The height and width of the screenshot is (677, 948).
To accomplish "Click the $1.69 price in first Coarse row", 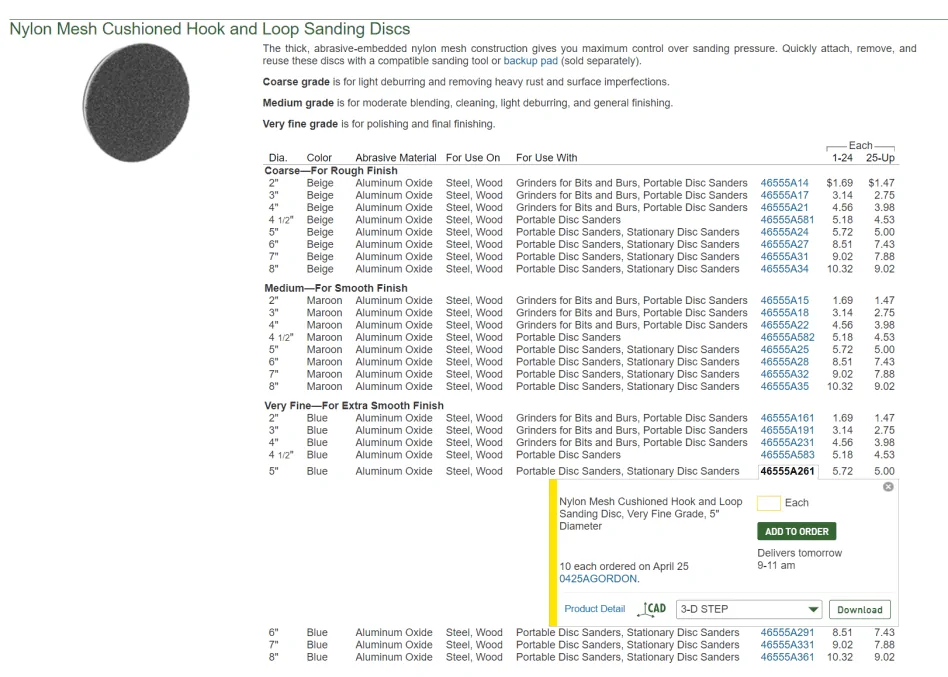I will pos(840,183).
